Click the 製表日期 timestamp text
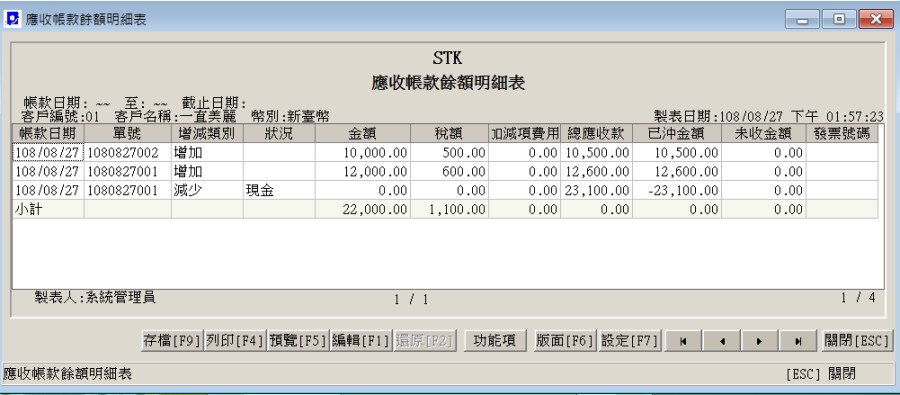This screenshot has width=900, height=395. click(x=769, y=116)
